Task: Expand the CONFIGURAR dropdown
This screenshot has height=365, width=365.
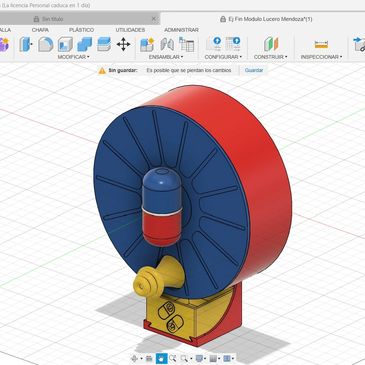Action: pyautogui.click(x=223, y=57)
